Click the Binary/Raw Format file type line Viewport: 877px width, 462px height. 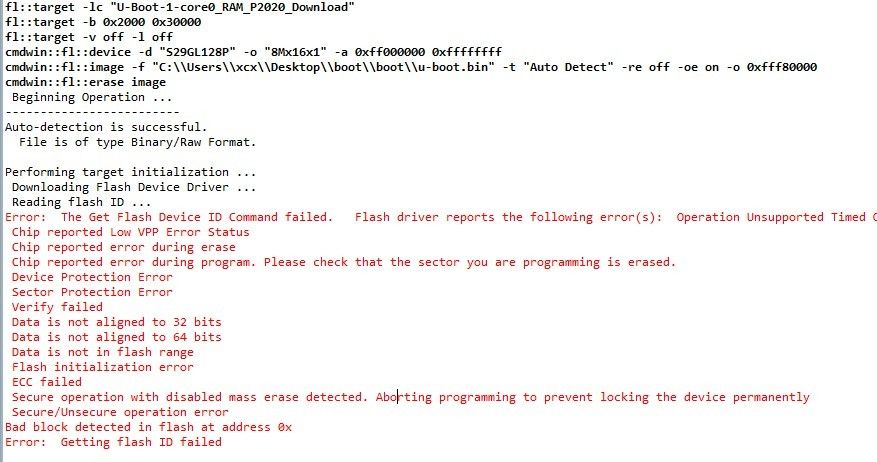tap(130, 142)
